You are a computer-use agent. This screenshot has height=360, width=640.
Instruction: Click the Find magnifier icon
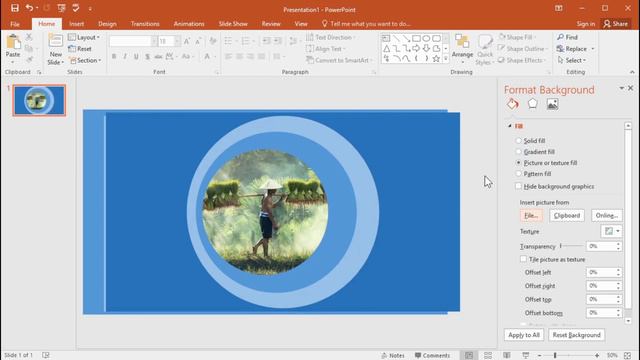(x=560, y=37)
